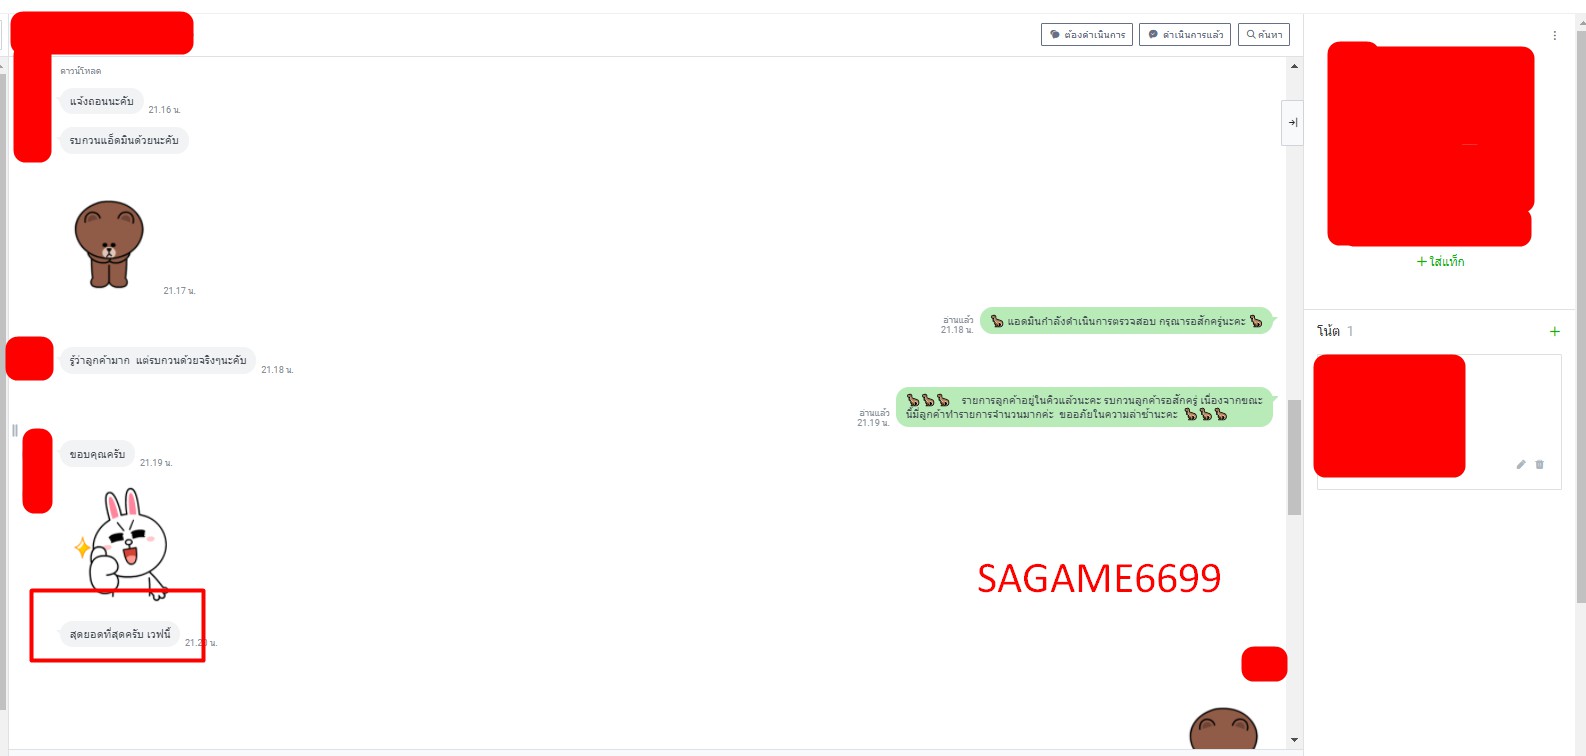Add a new note with plus icon
Image resolution: width=1586 pixels, height=756 pixels.
tap(1554, 331)
